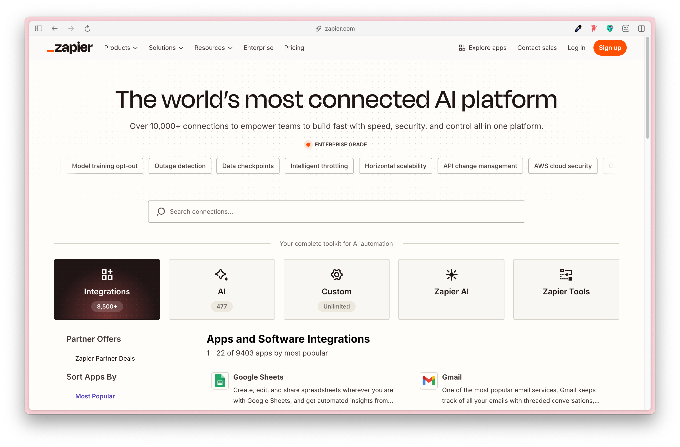The height and width of the screenshot is (447, 680).
Task: Click the AI sparkle icon on the AI card
Action: click(x=222, y=274)
